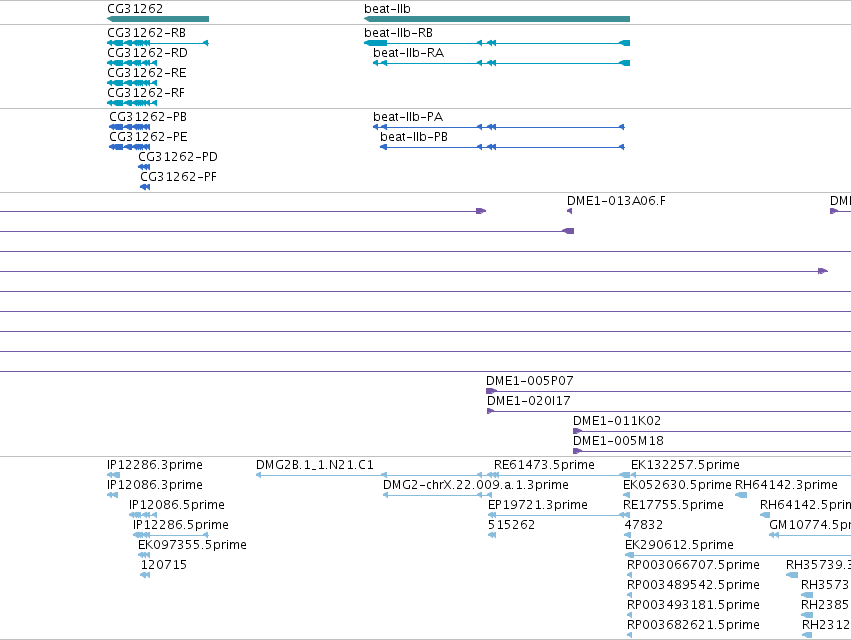
Task: Select the RP003066707.5prime EST label
Action: [x=693, y=565]
